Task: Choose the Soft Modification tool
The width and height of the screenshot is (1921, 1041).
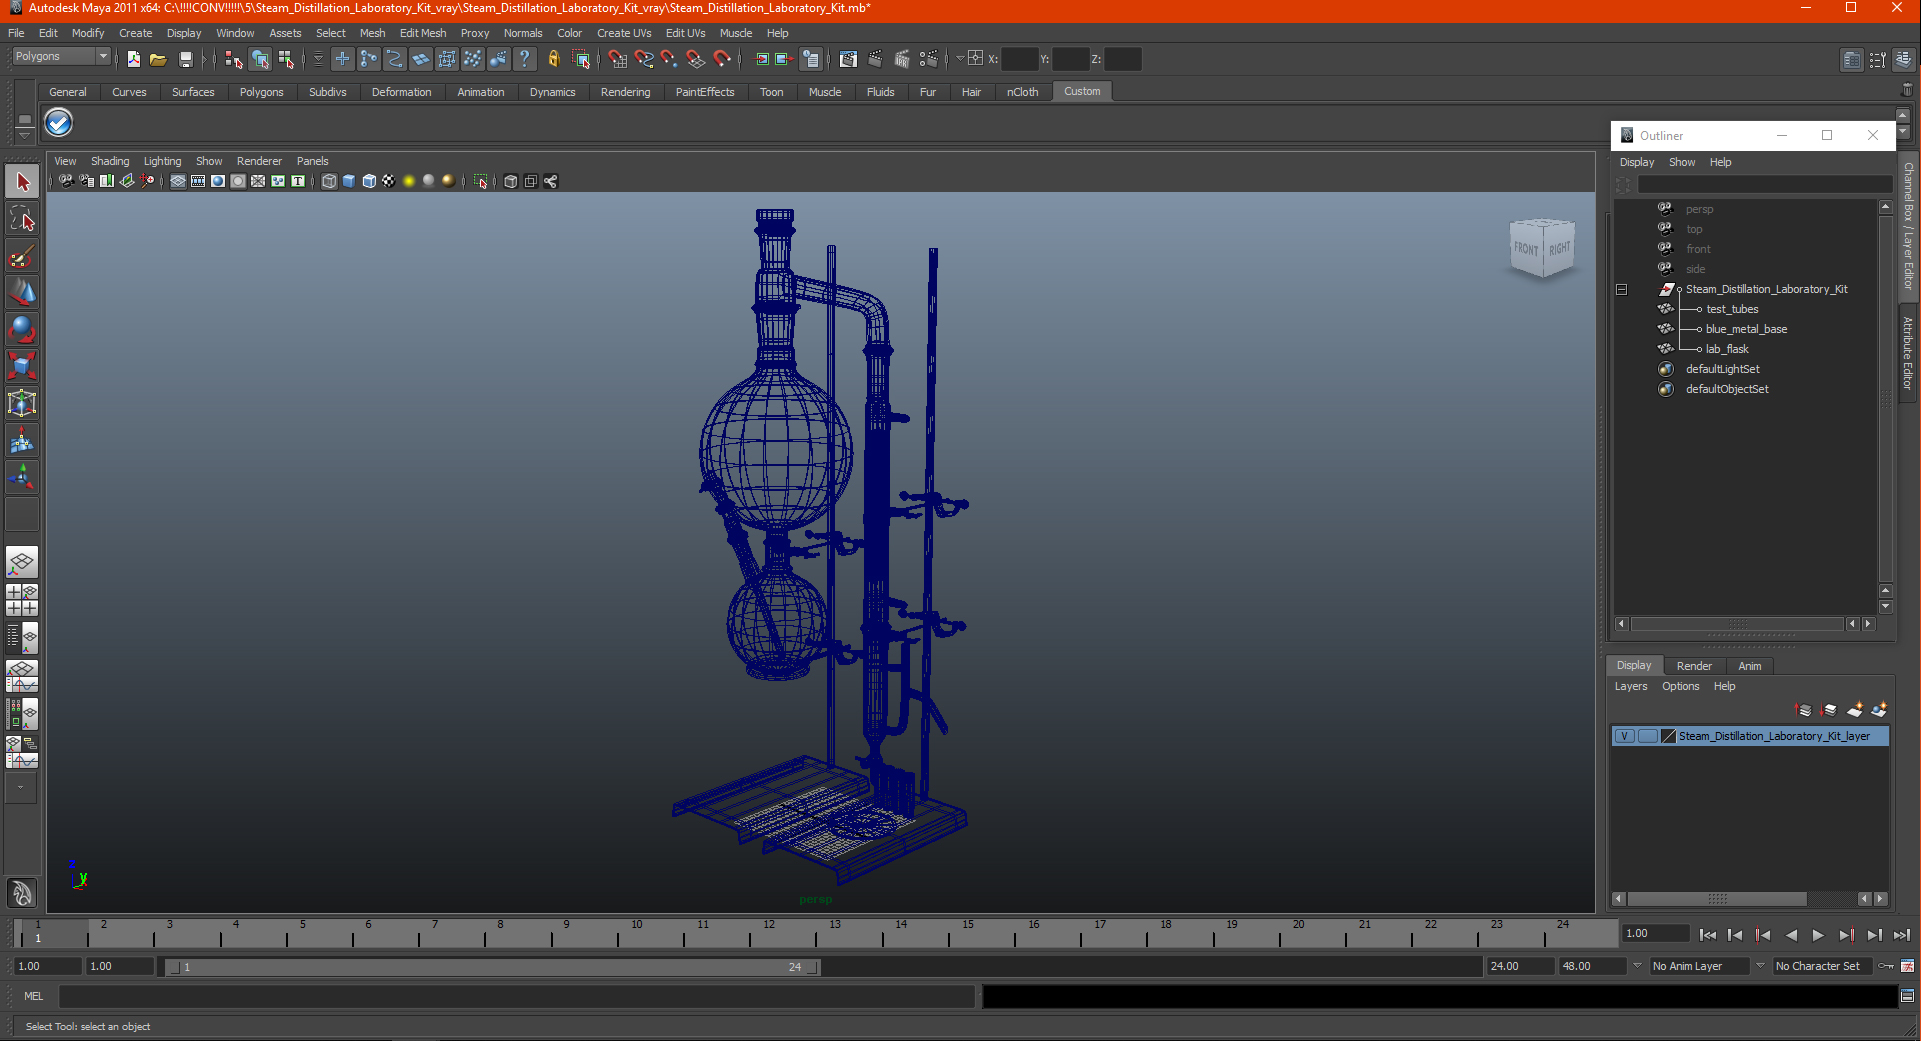Action: point(22,440)
